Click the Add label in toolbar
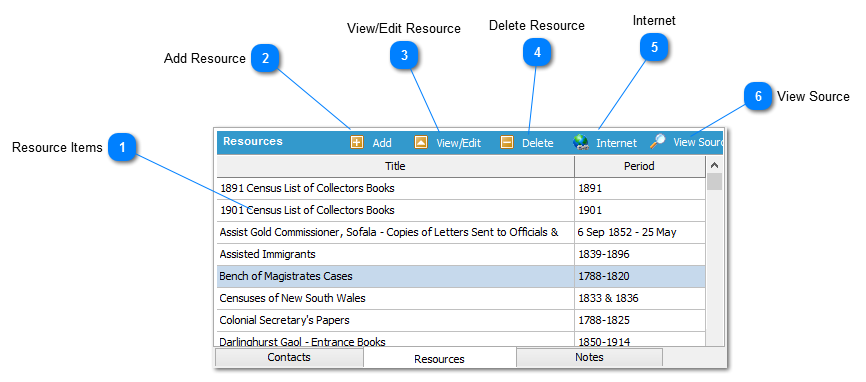The image size is (866, 382). click(382, 143)
